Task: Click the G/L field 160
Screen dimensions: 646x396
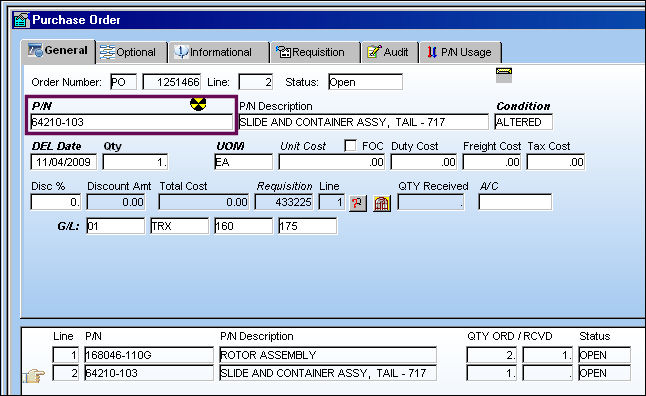Action: [243, 226]
